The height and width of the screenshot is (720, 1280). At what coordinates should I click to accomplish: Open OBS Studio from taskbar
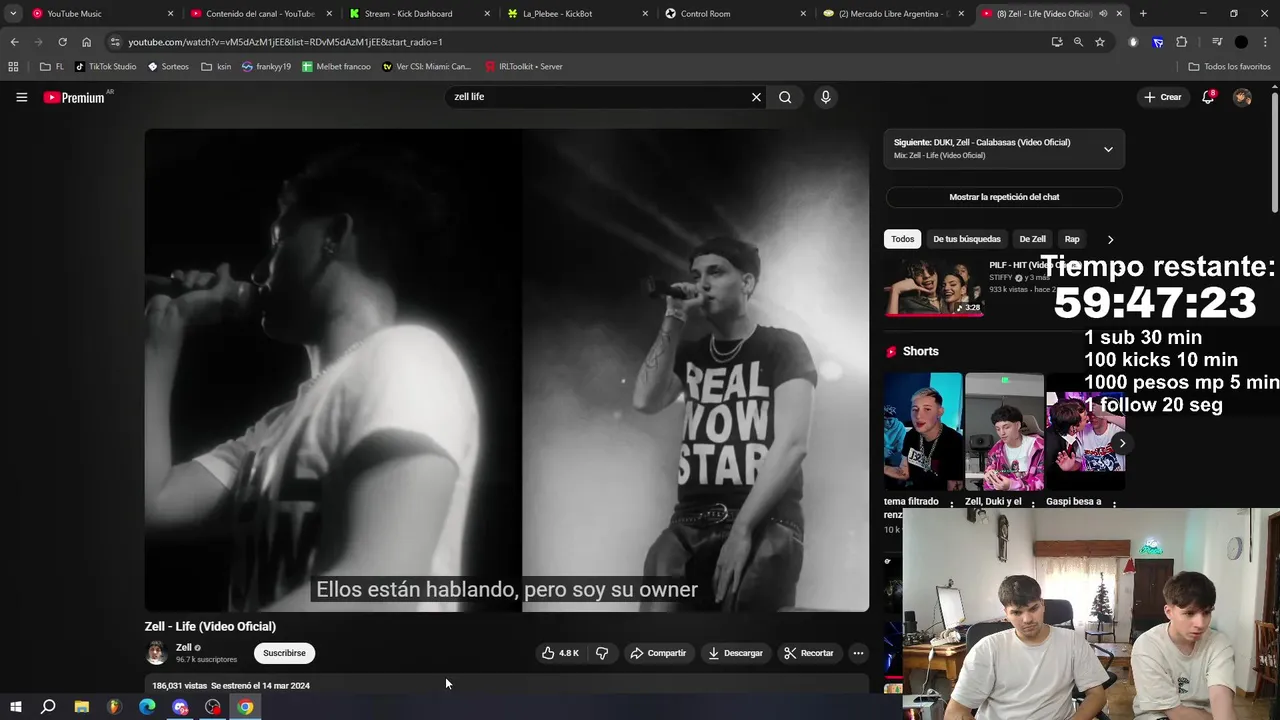213,707
